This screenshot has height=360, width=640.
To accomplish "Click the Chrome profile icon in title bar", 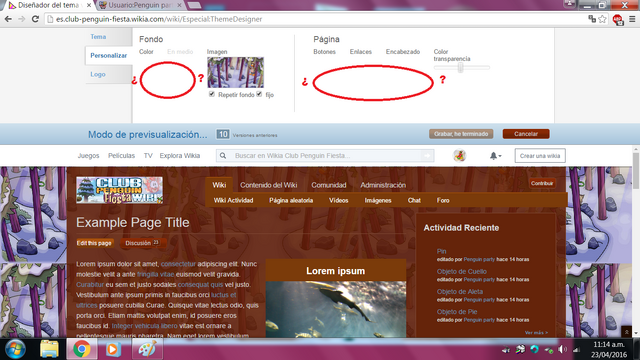I will 569,4.
